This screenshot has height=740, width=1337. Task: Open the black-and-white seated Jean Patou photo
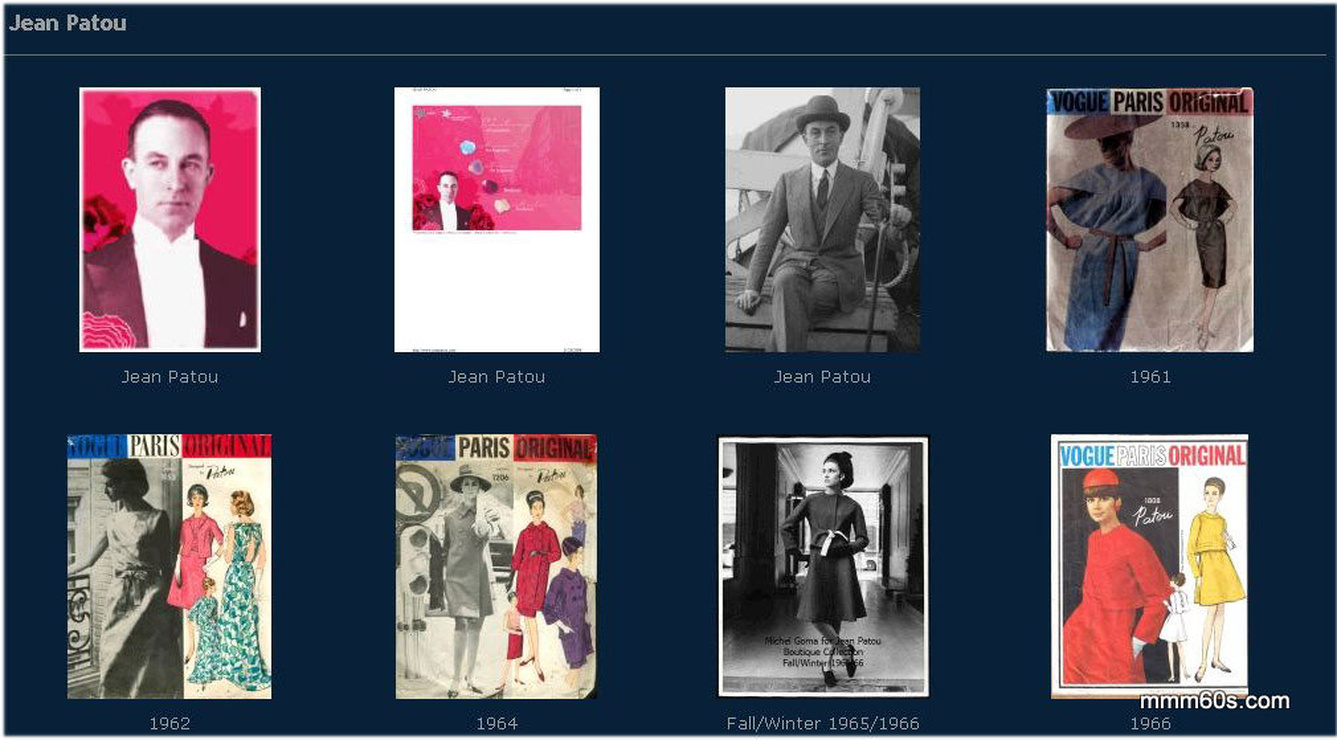823,220
